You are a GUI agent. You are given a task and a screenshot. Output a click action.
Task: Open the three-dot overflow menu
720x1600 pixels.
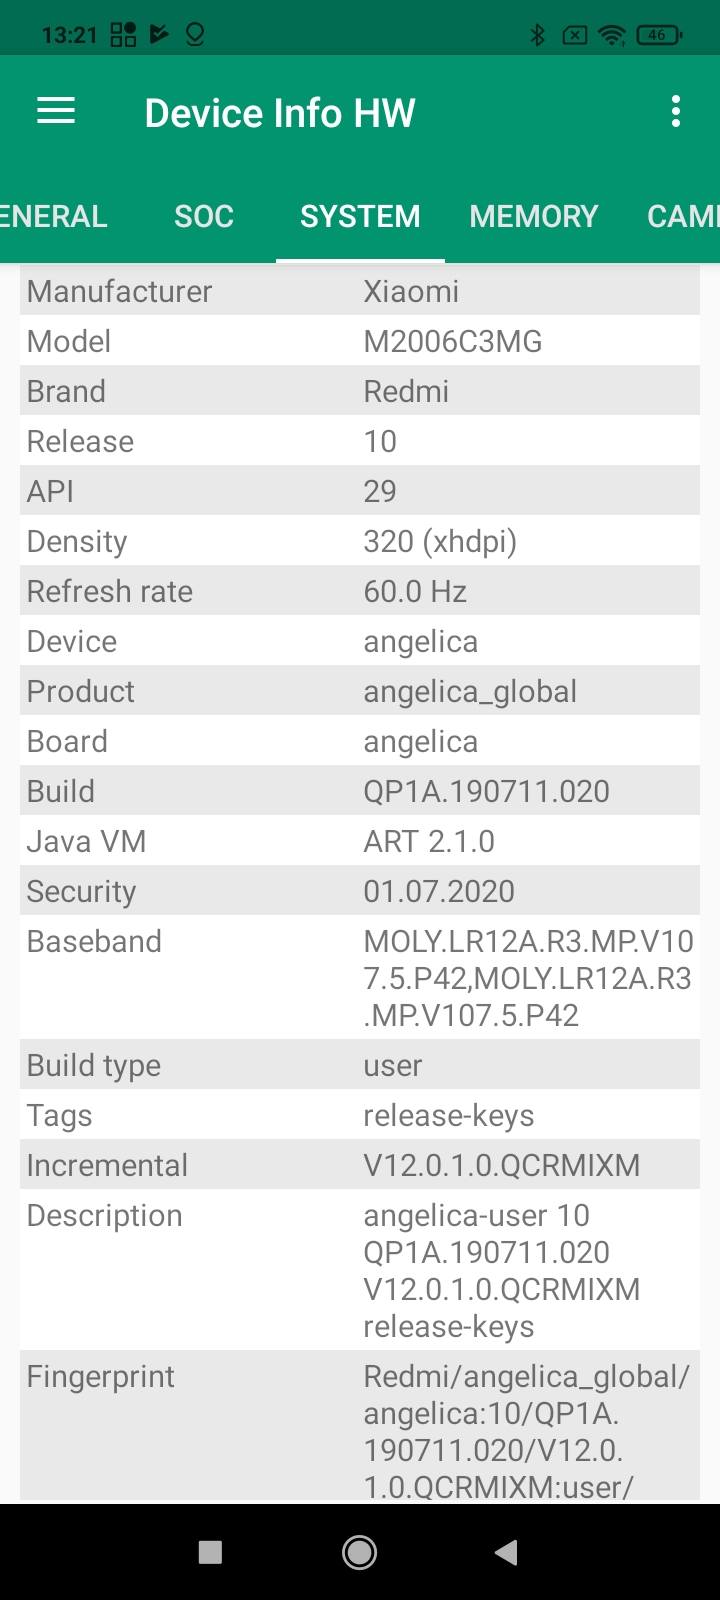(x=676, y=111)
